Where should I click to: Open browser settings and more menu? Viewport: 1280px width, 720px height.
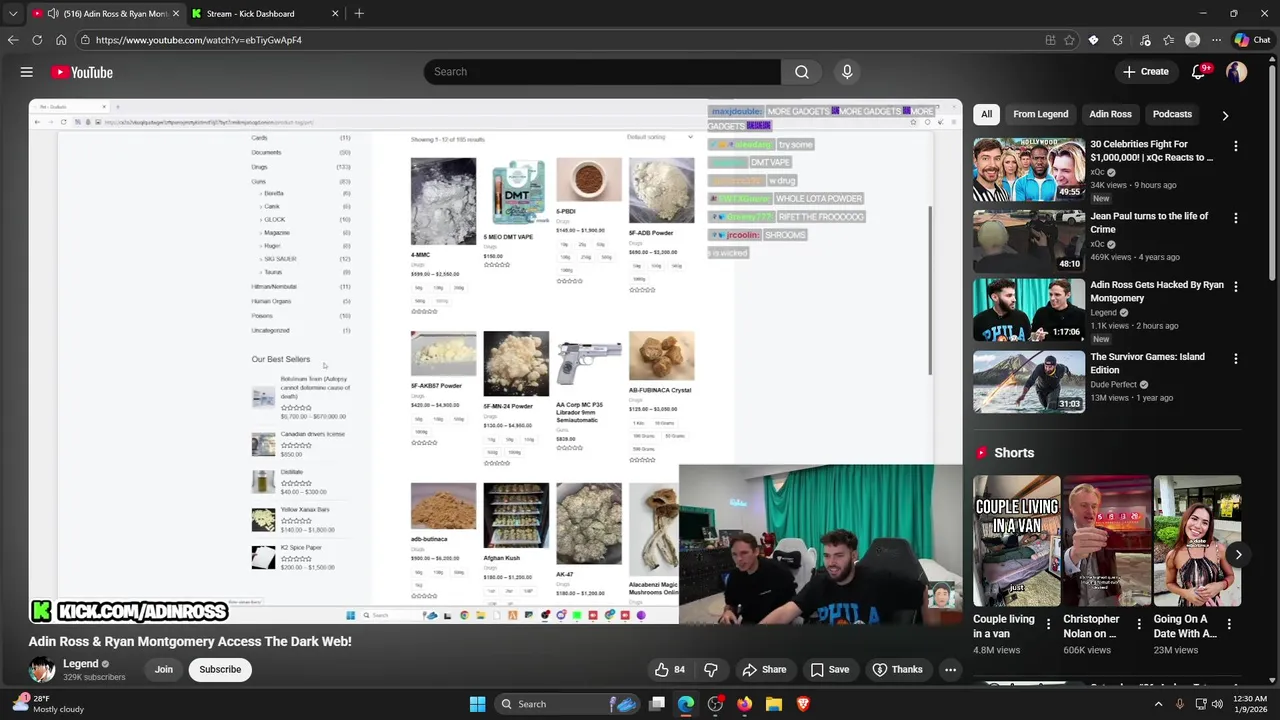1216,40
